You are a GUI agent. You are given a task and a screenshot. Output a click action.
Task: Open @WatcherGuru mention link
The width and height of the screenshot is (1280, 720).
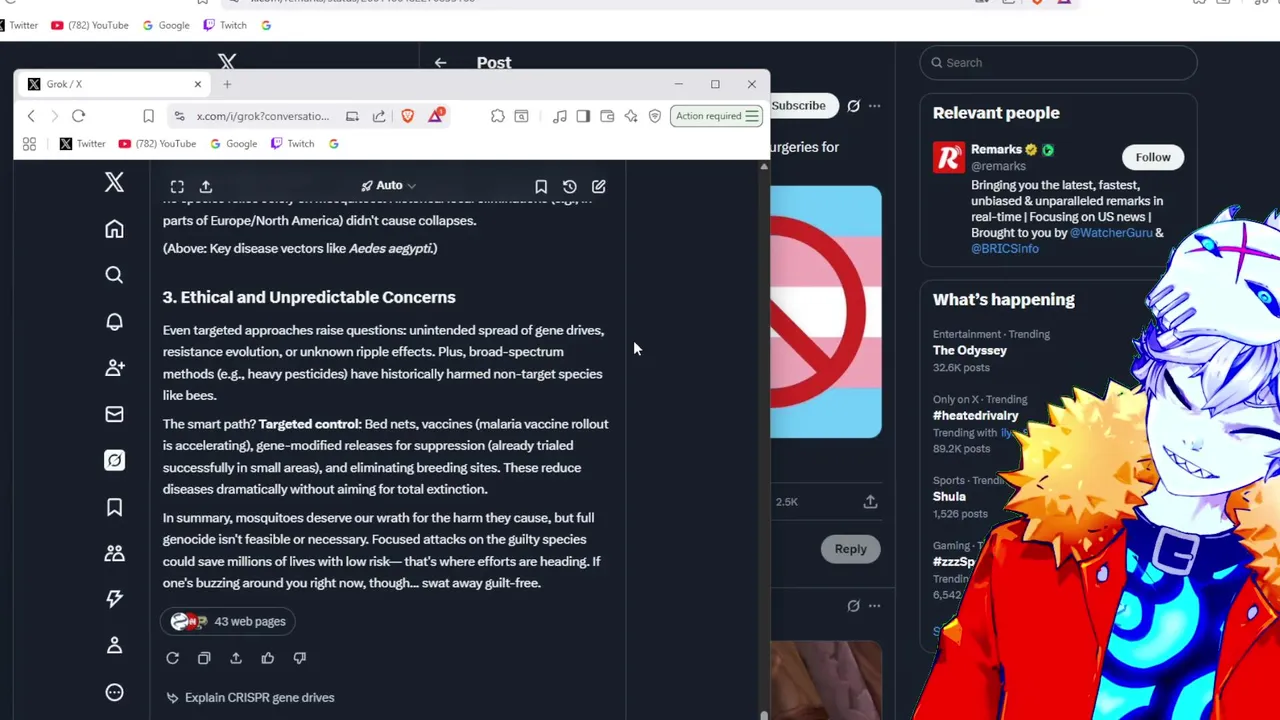click(1111, 232)
